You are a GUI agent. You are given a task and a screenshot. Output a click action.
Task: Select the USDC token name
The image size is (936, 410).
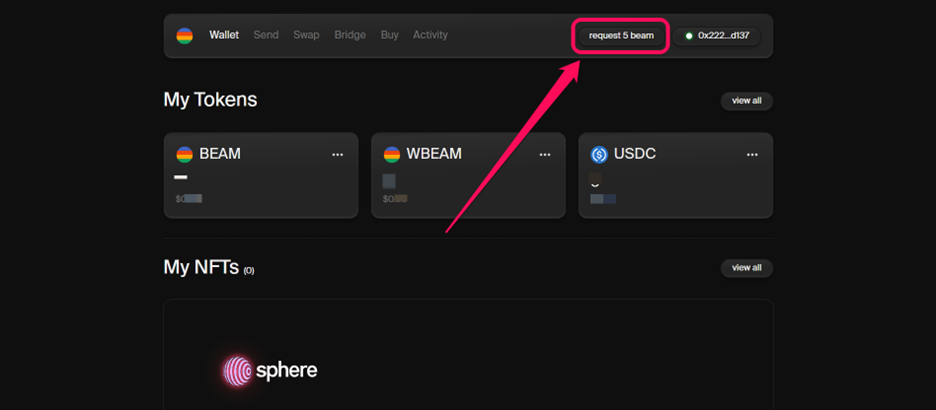tap(635, 154)
